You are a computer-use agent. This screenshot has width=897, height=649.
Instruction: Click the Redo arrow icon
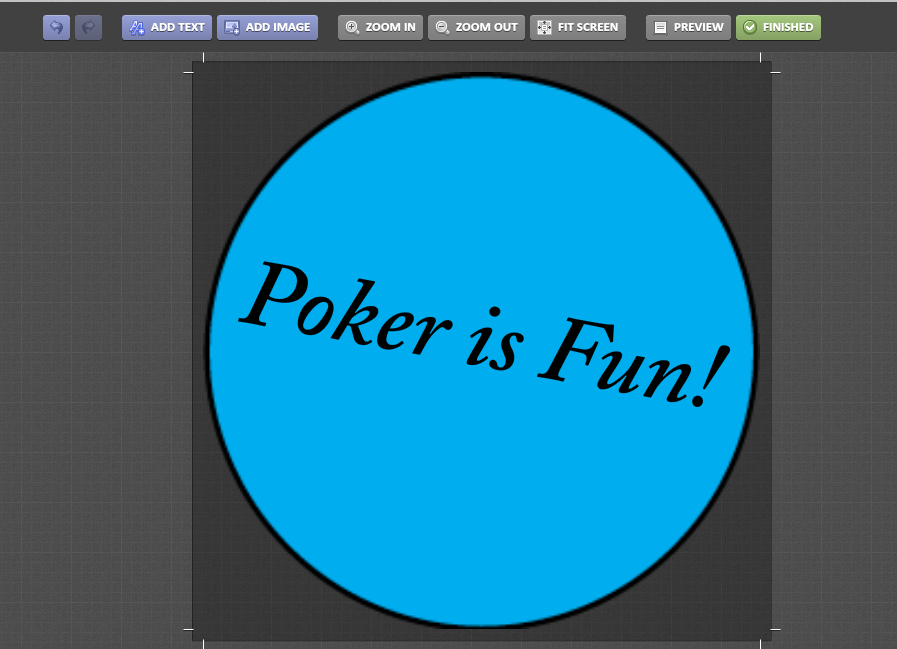point(88,27)
